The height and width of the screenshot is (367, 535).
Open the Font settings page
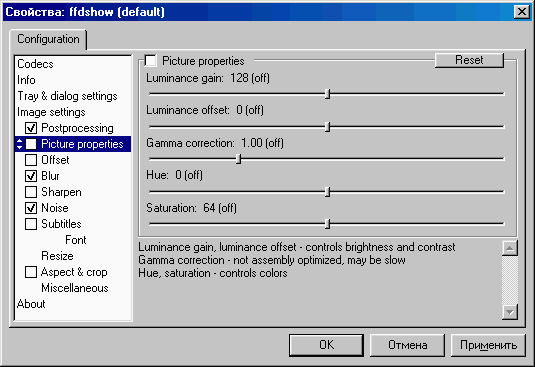click(76, 240)
